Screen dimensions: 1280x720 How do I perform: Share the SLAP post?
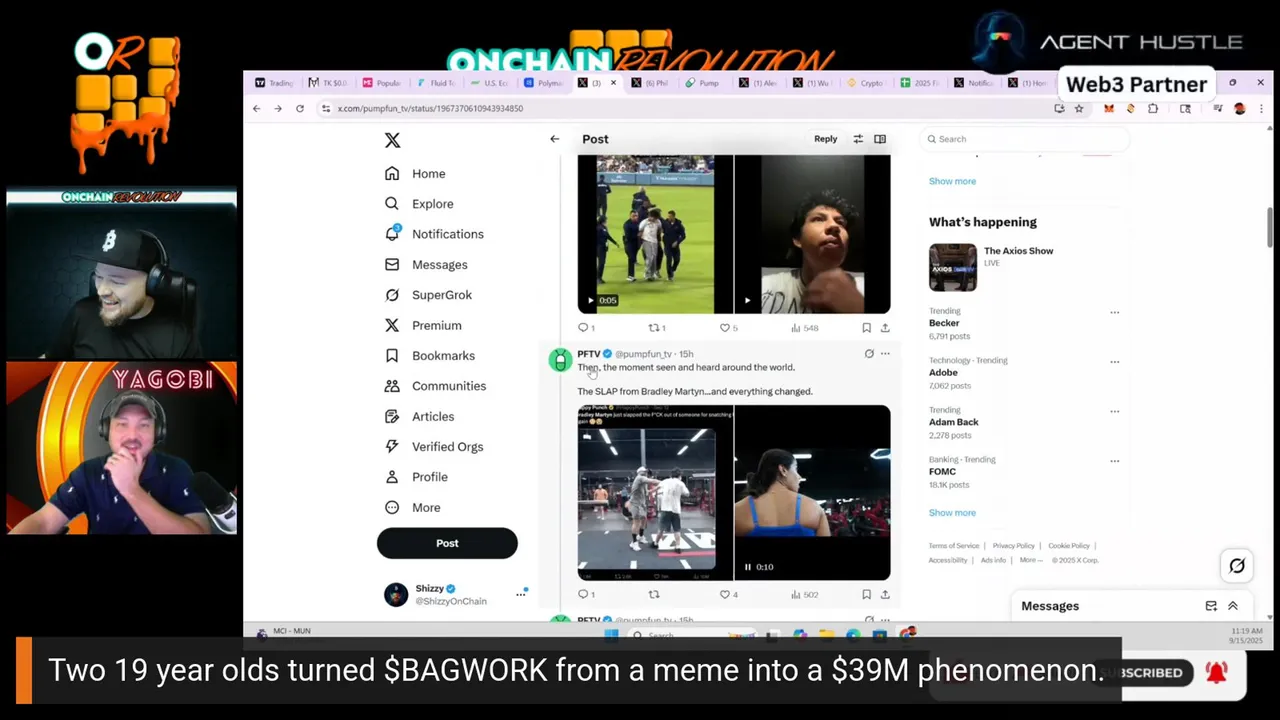pyautogui.click(x=885, y=595)
